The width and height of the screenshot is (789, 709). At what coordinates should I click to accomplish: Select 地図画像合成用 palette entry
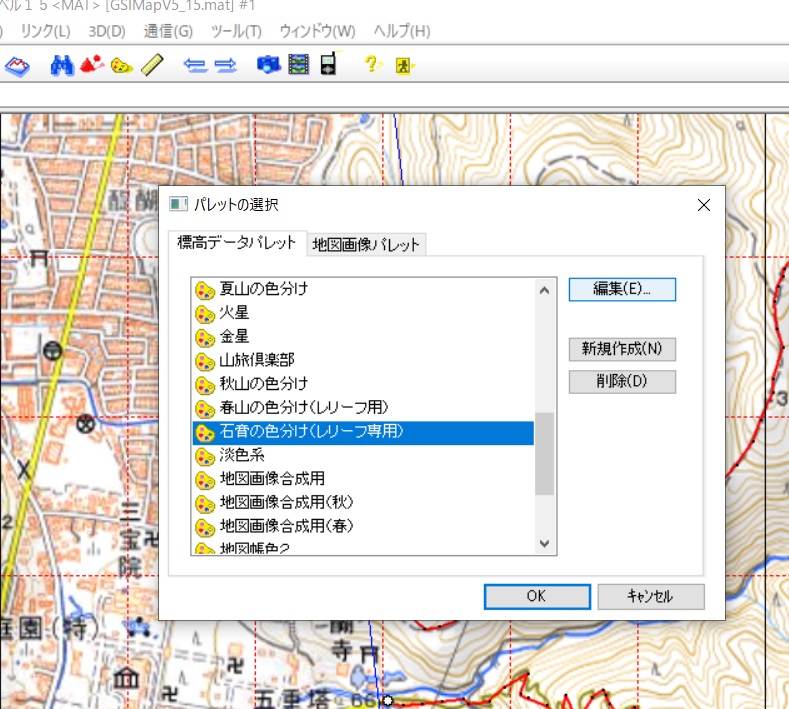(363, 479)
